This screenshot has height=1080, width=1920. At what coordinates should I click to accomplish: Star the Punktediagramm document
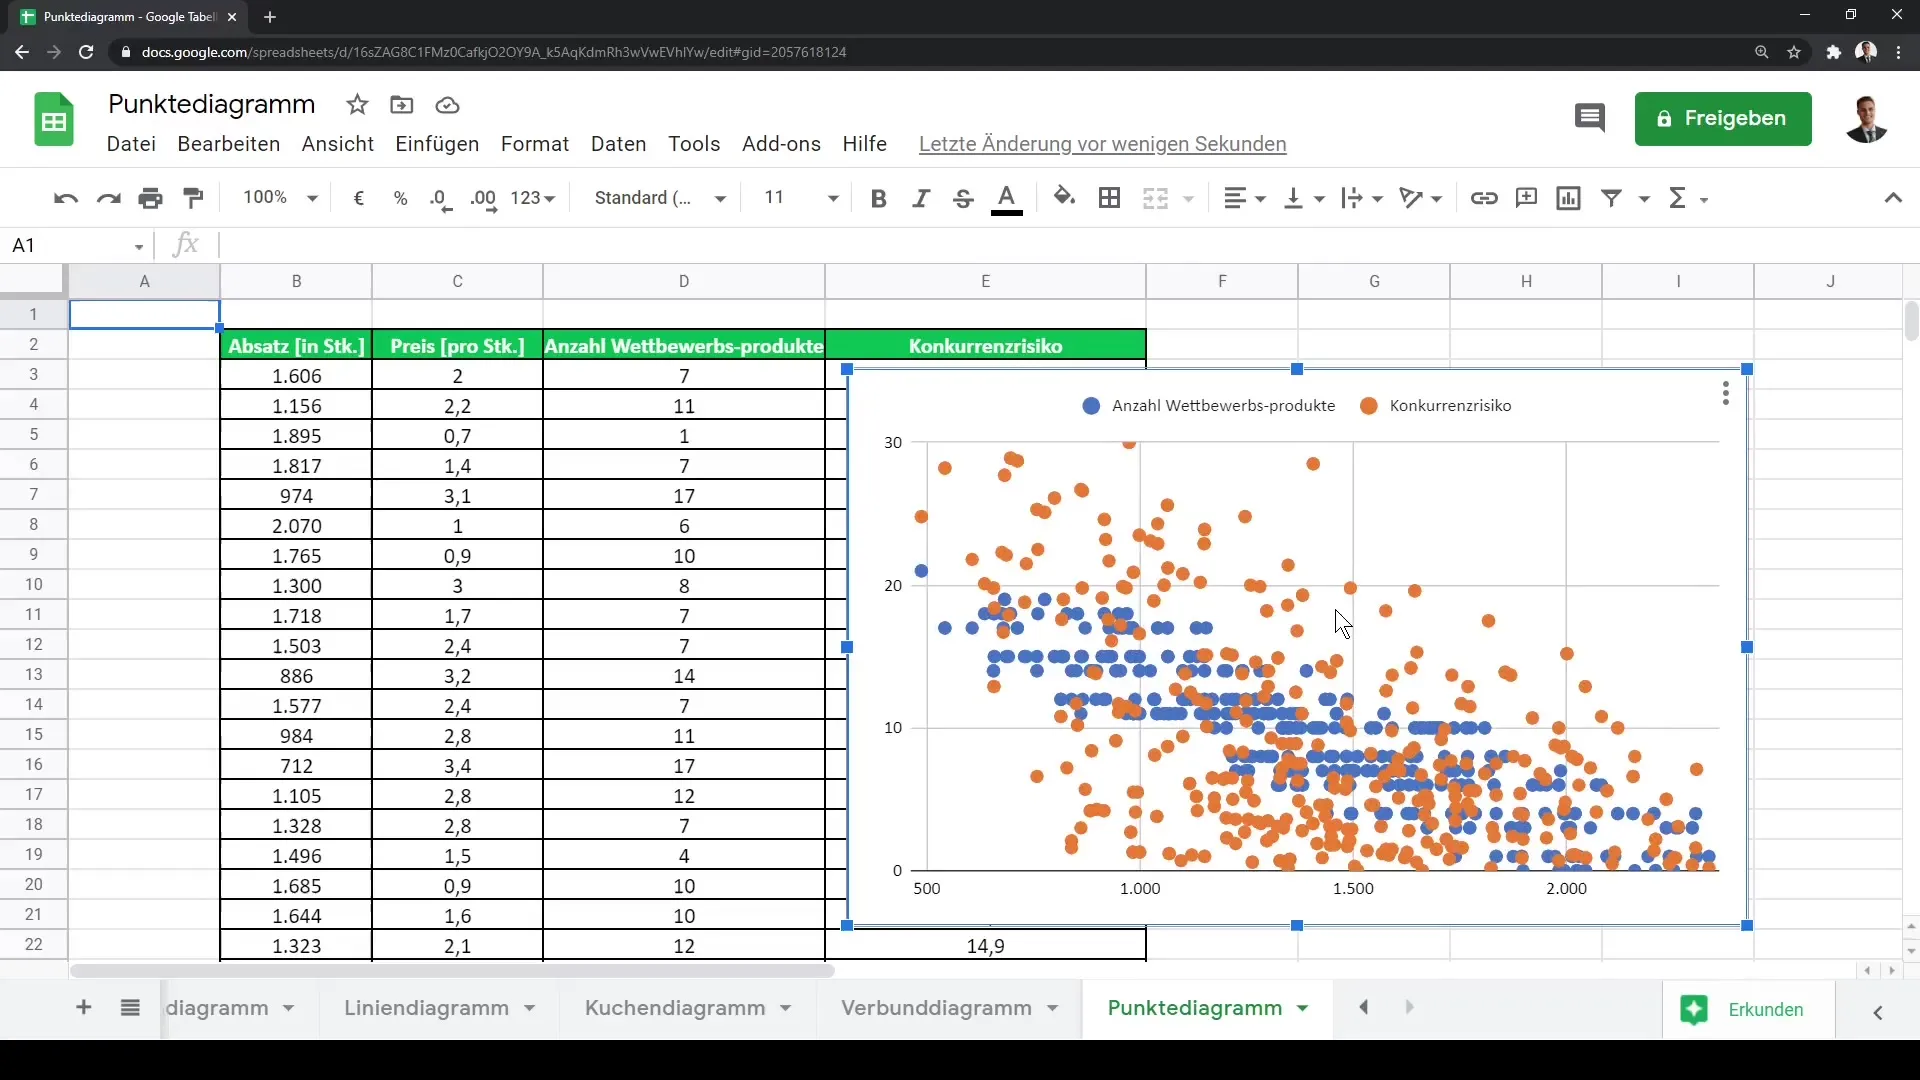357,105
